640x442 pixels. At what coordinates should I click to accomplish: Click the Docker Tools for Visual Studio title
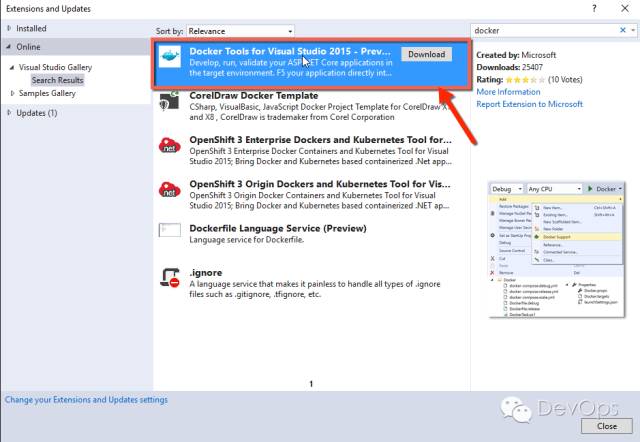point(290,51)
